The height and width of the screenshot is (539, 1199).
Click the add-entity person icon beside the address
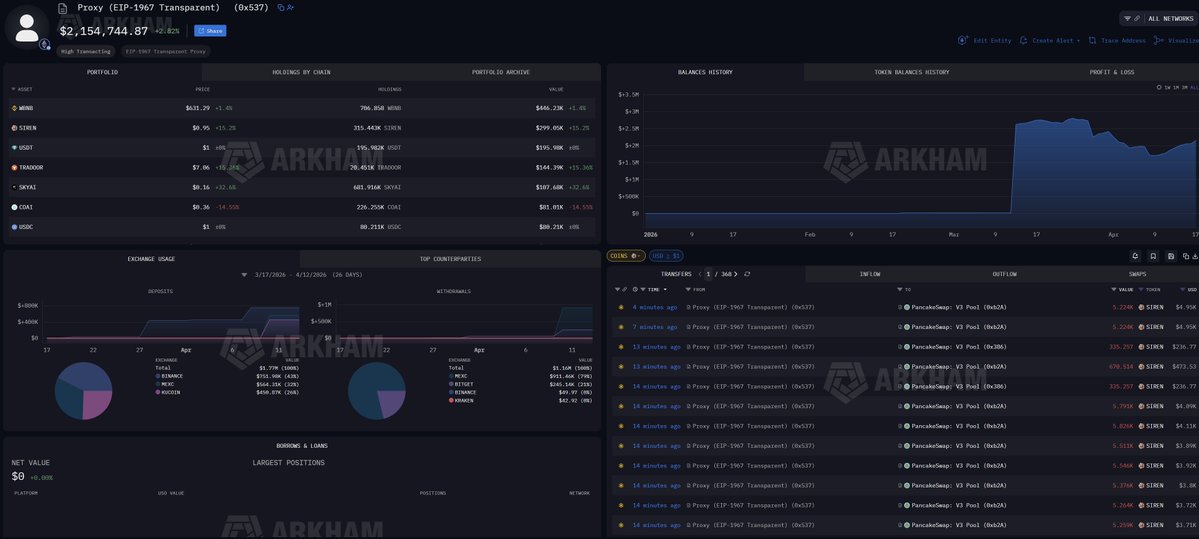290,8
